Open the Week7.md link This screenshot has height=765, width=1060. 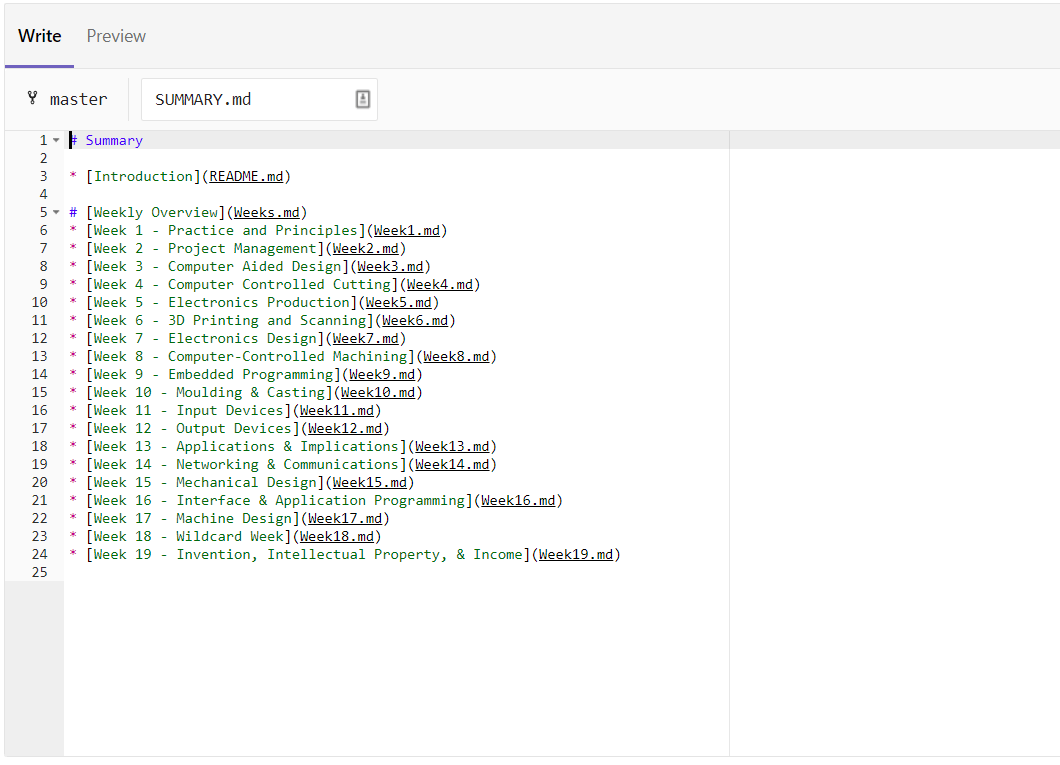[366, 338]
